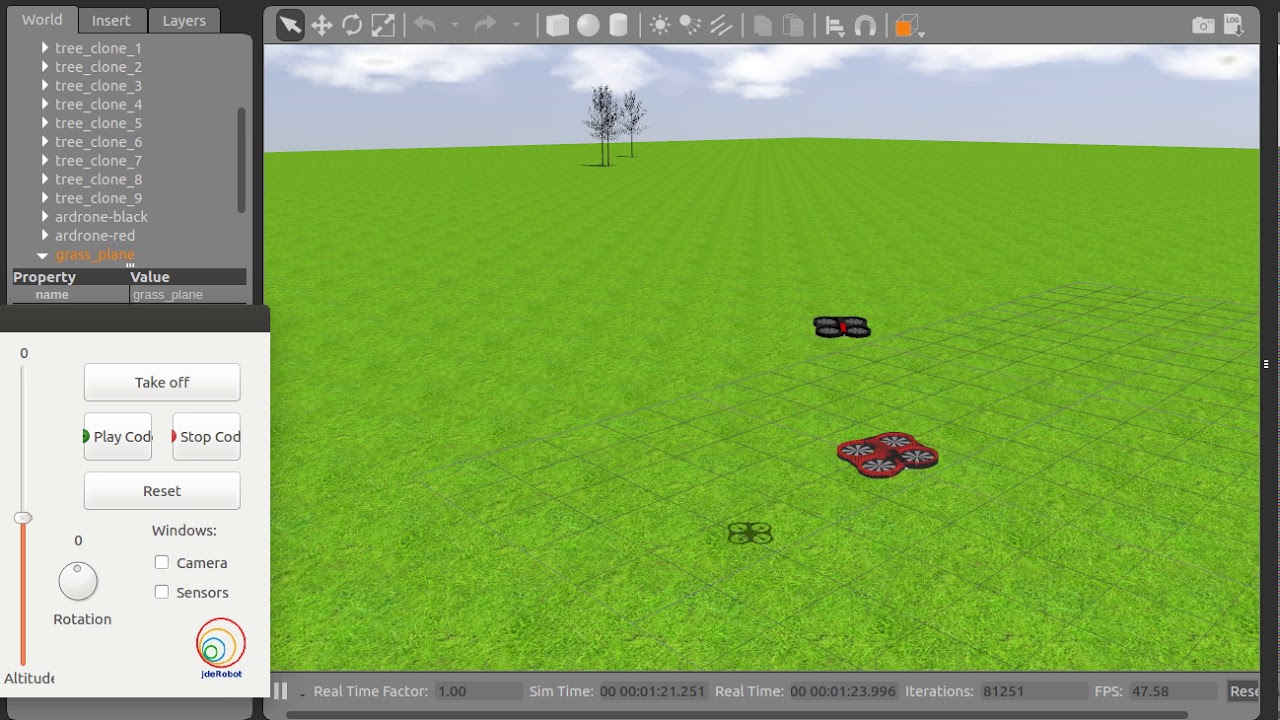Select tree_clone_6 in the world tree
Screen dimensions: 1280x720
(x=98, y=142)
